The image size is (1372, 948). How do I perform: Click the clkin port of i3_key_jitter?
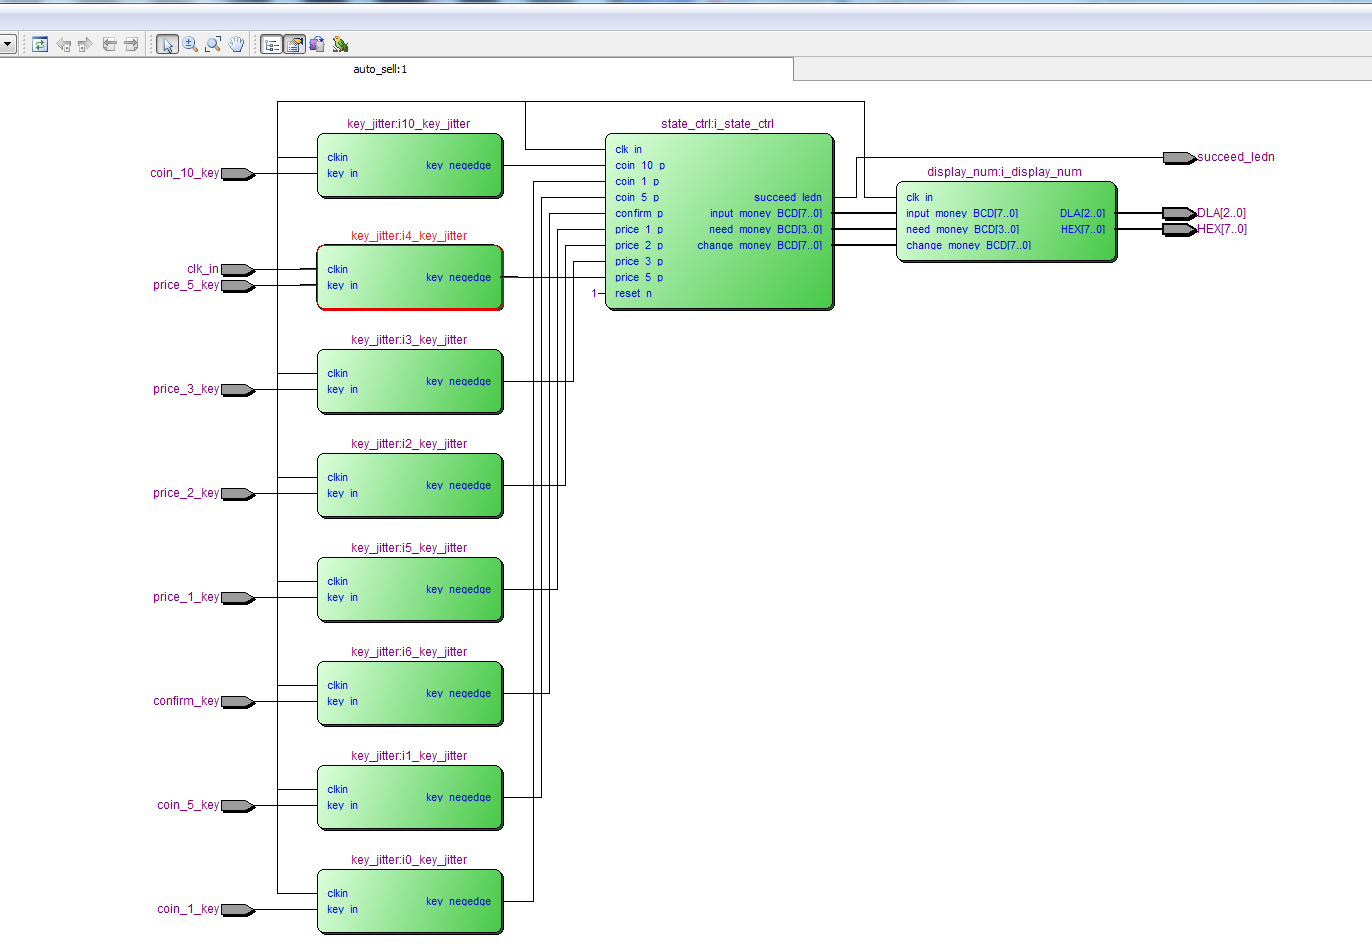click(338, 374)
